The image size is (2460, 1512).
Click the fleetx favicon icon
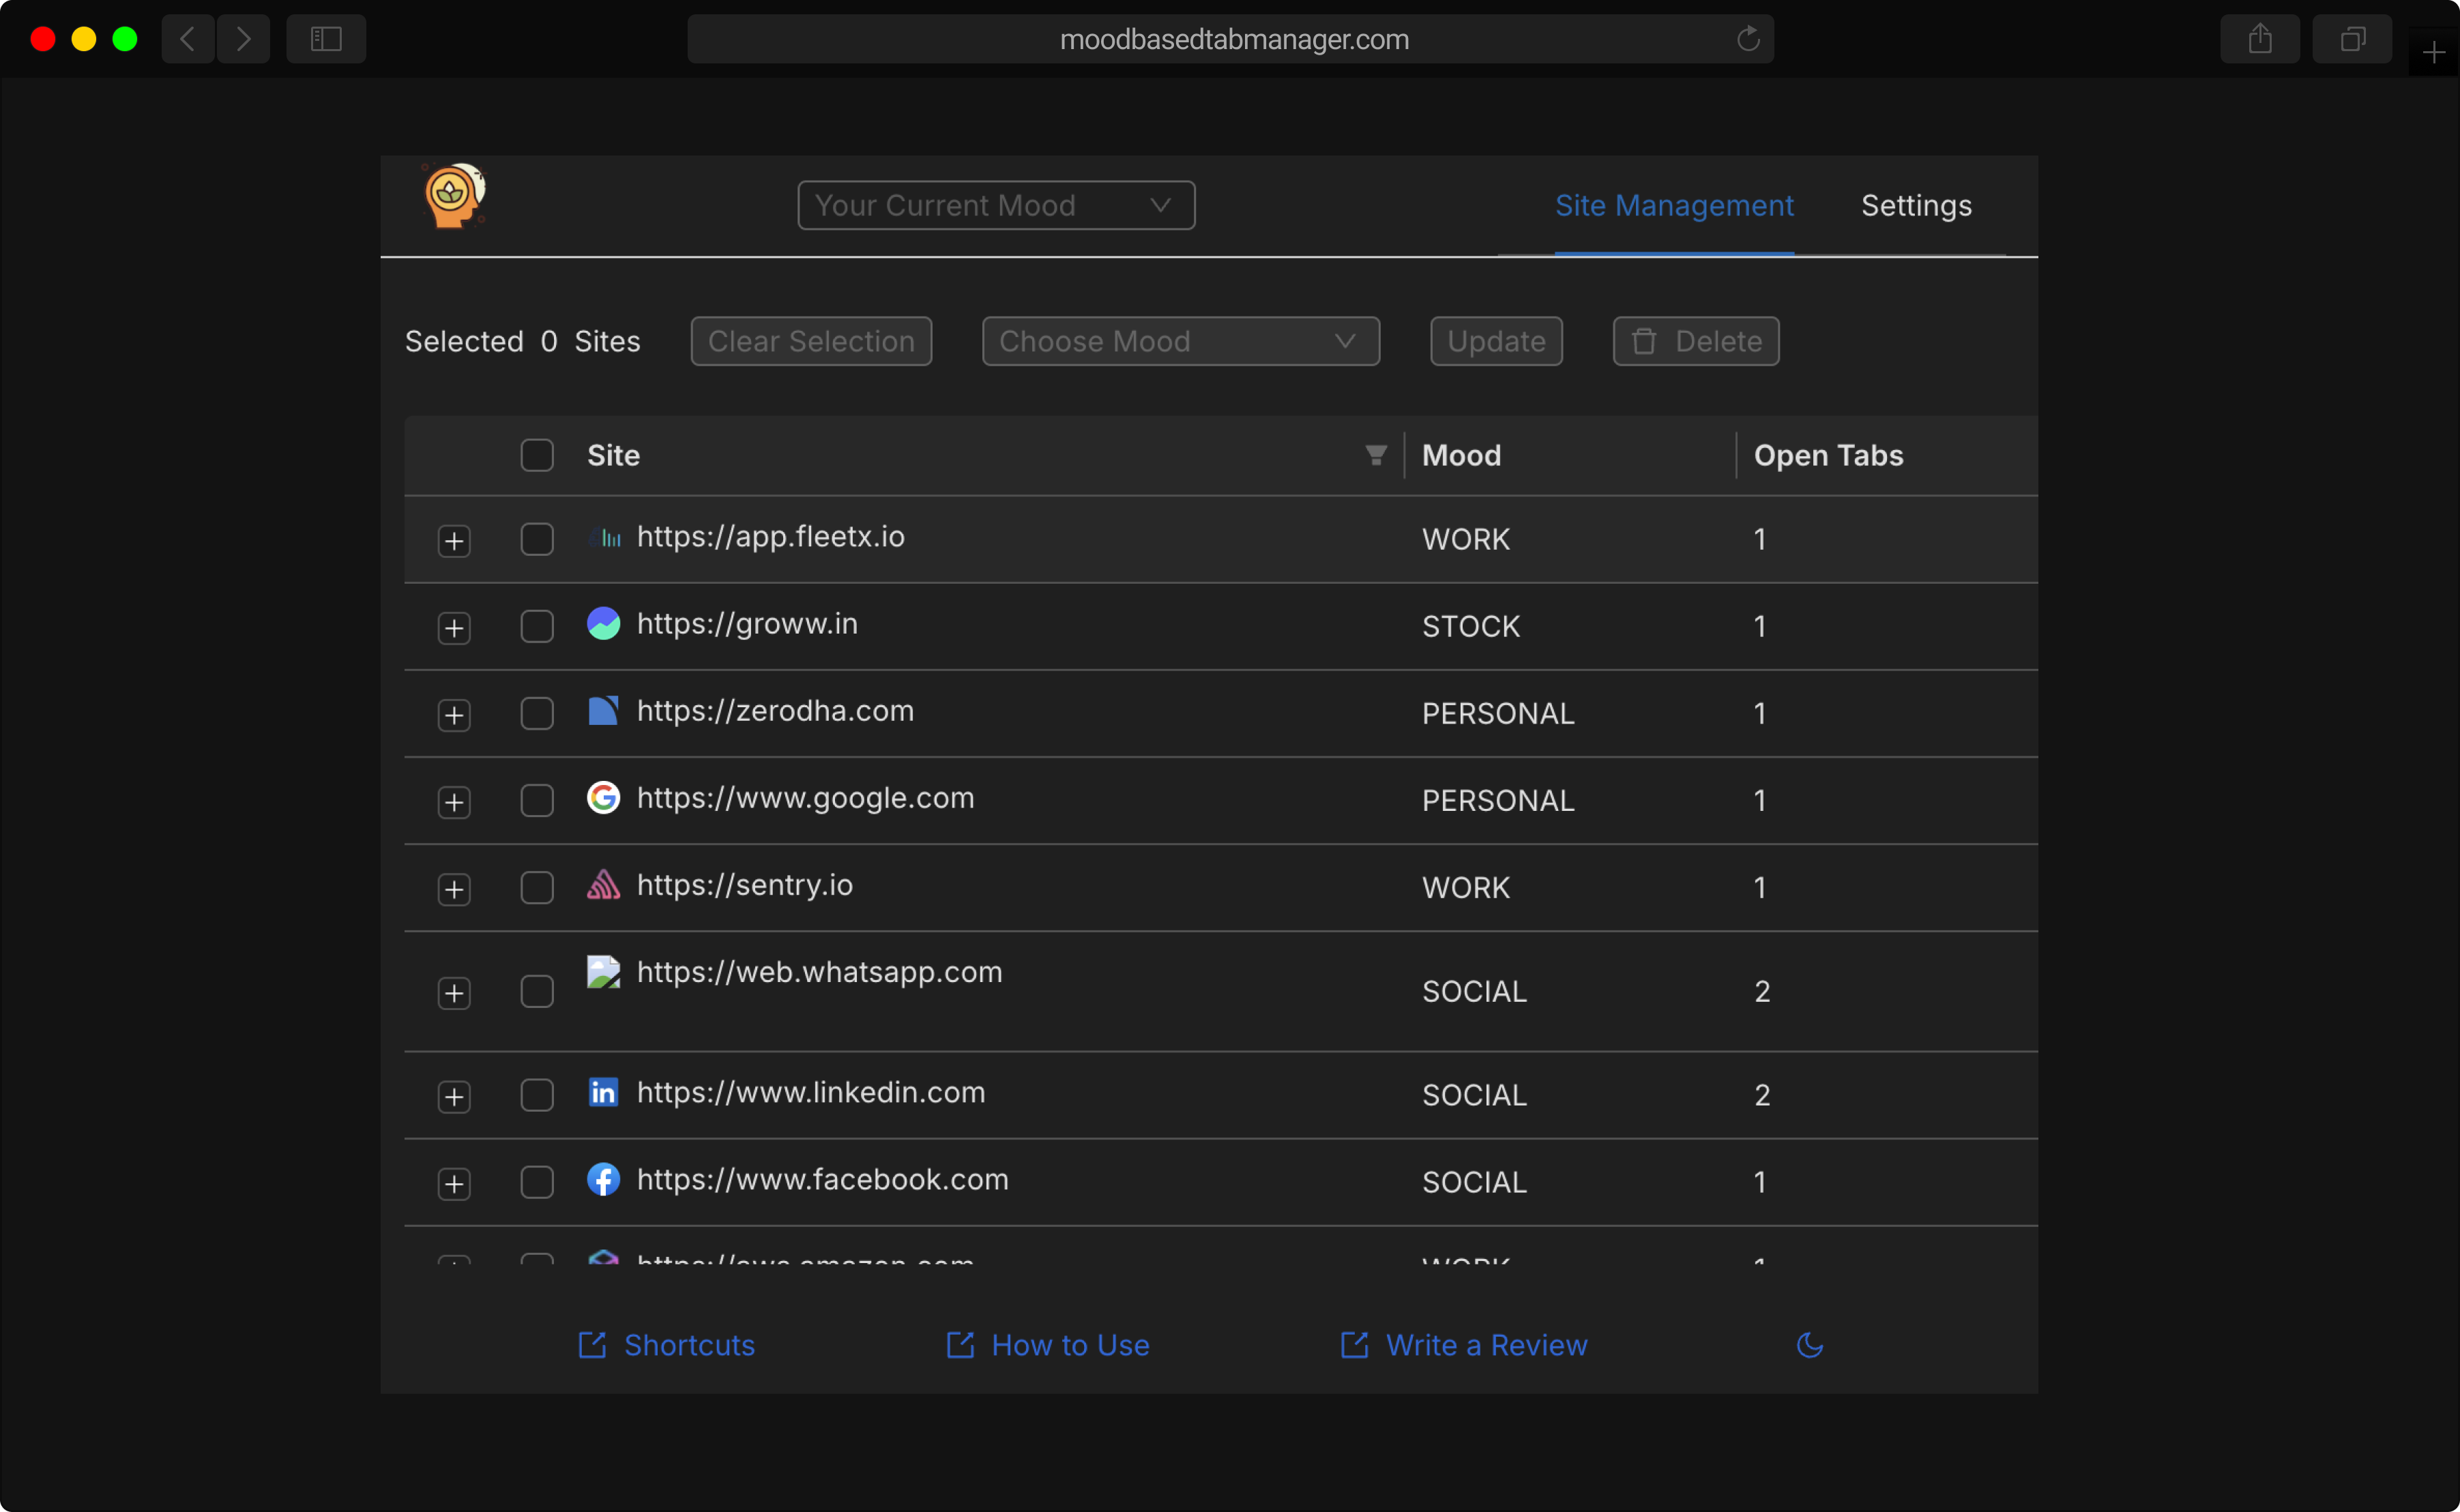coord(603,537)
